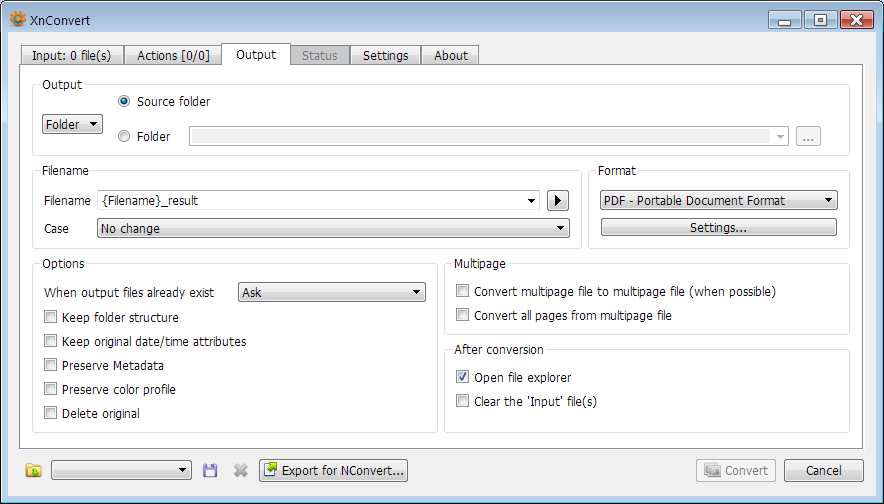Click the delete preset X icon
This screenshot has width=884, height=504.
[241, 470]
